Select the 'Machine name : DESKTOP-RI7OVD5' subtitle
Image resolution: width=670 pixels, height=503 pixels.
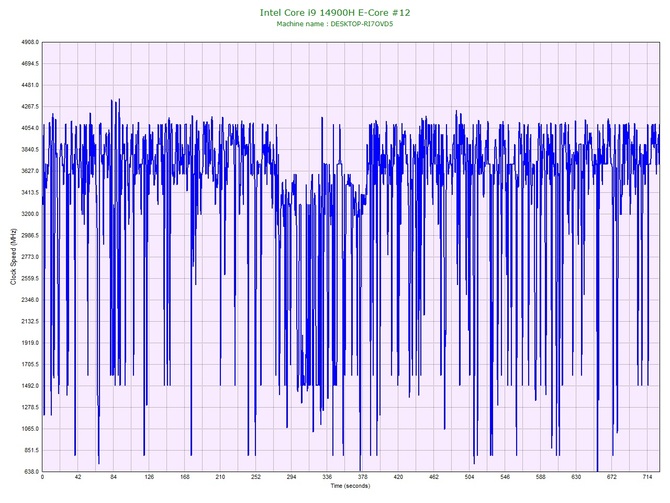point(335,24)
